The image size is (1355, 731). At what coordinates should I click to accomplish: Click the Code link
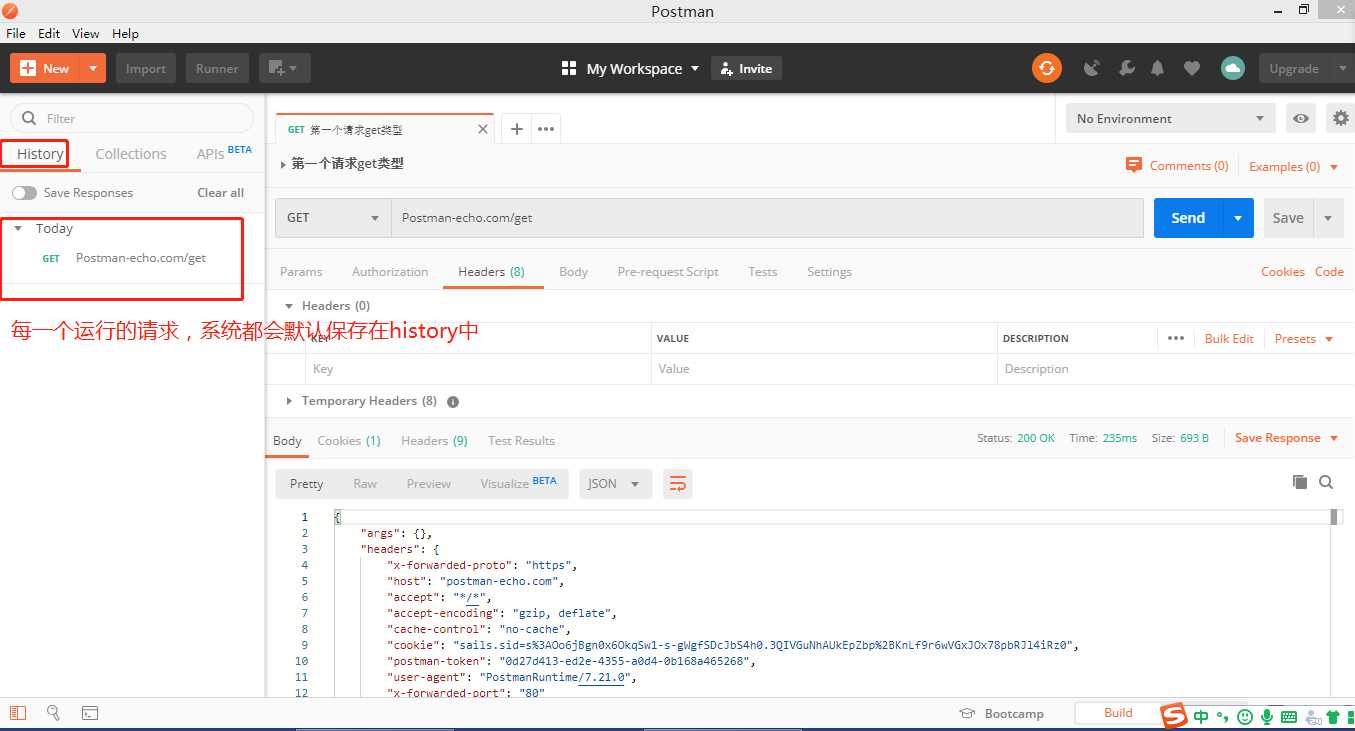[x=1329, y=271]
